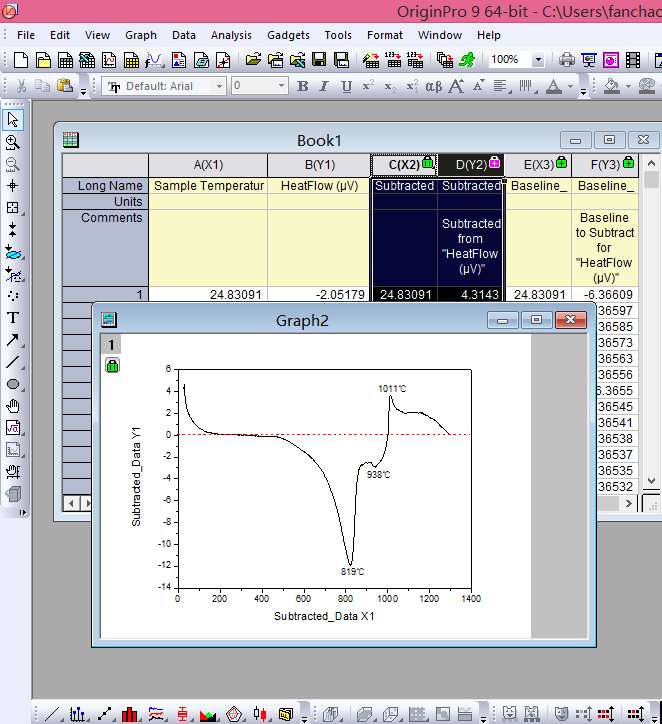Click the 1011℃ peak label in graph
This screenshot has width=662, height=724.
click(x=392, y=389)
